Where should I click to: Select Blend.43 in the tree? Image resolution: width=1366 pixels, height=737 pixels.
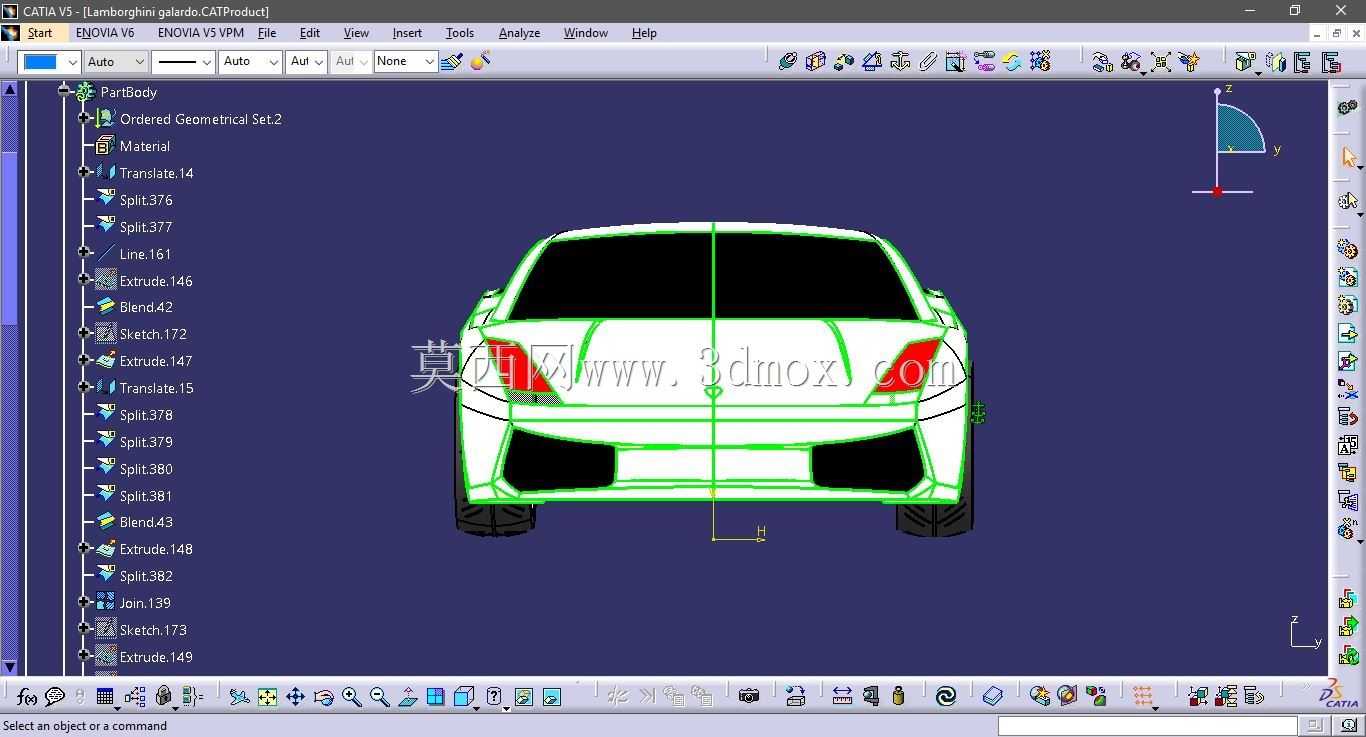(x=146, y=522)
